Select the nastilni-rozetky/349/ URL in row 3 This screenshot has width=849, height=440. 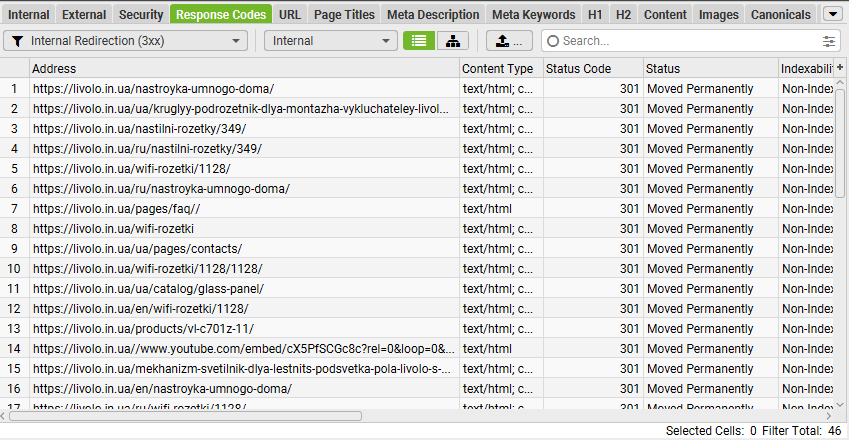pos(139,129)
